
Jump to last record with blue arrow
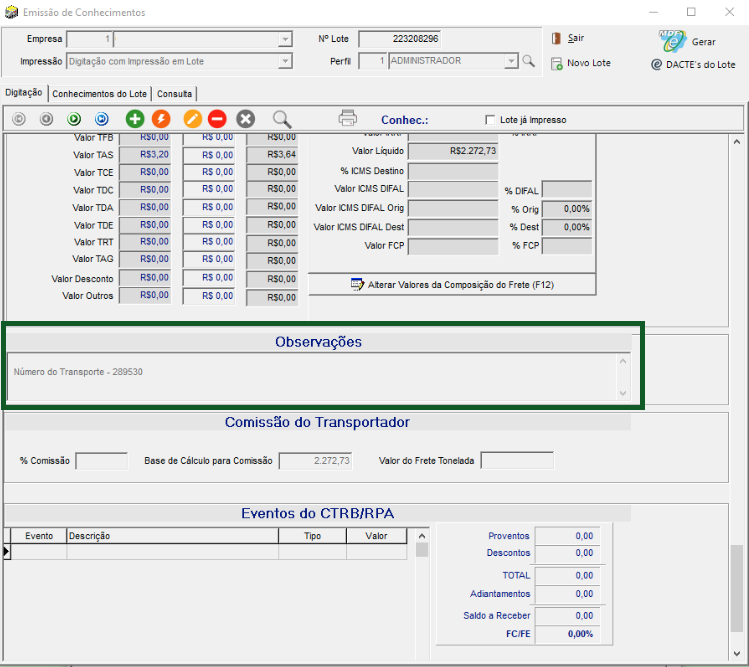click(101, 119)
